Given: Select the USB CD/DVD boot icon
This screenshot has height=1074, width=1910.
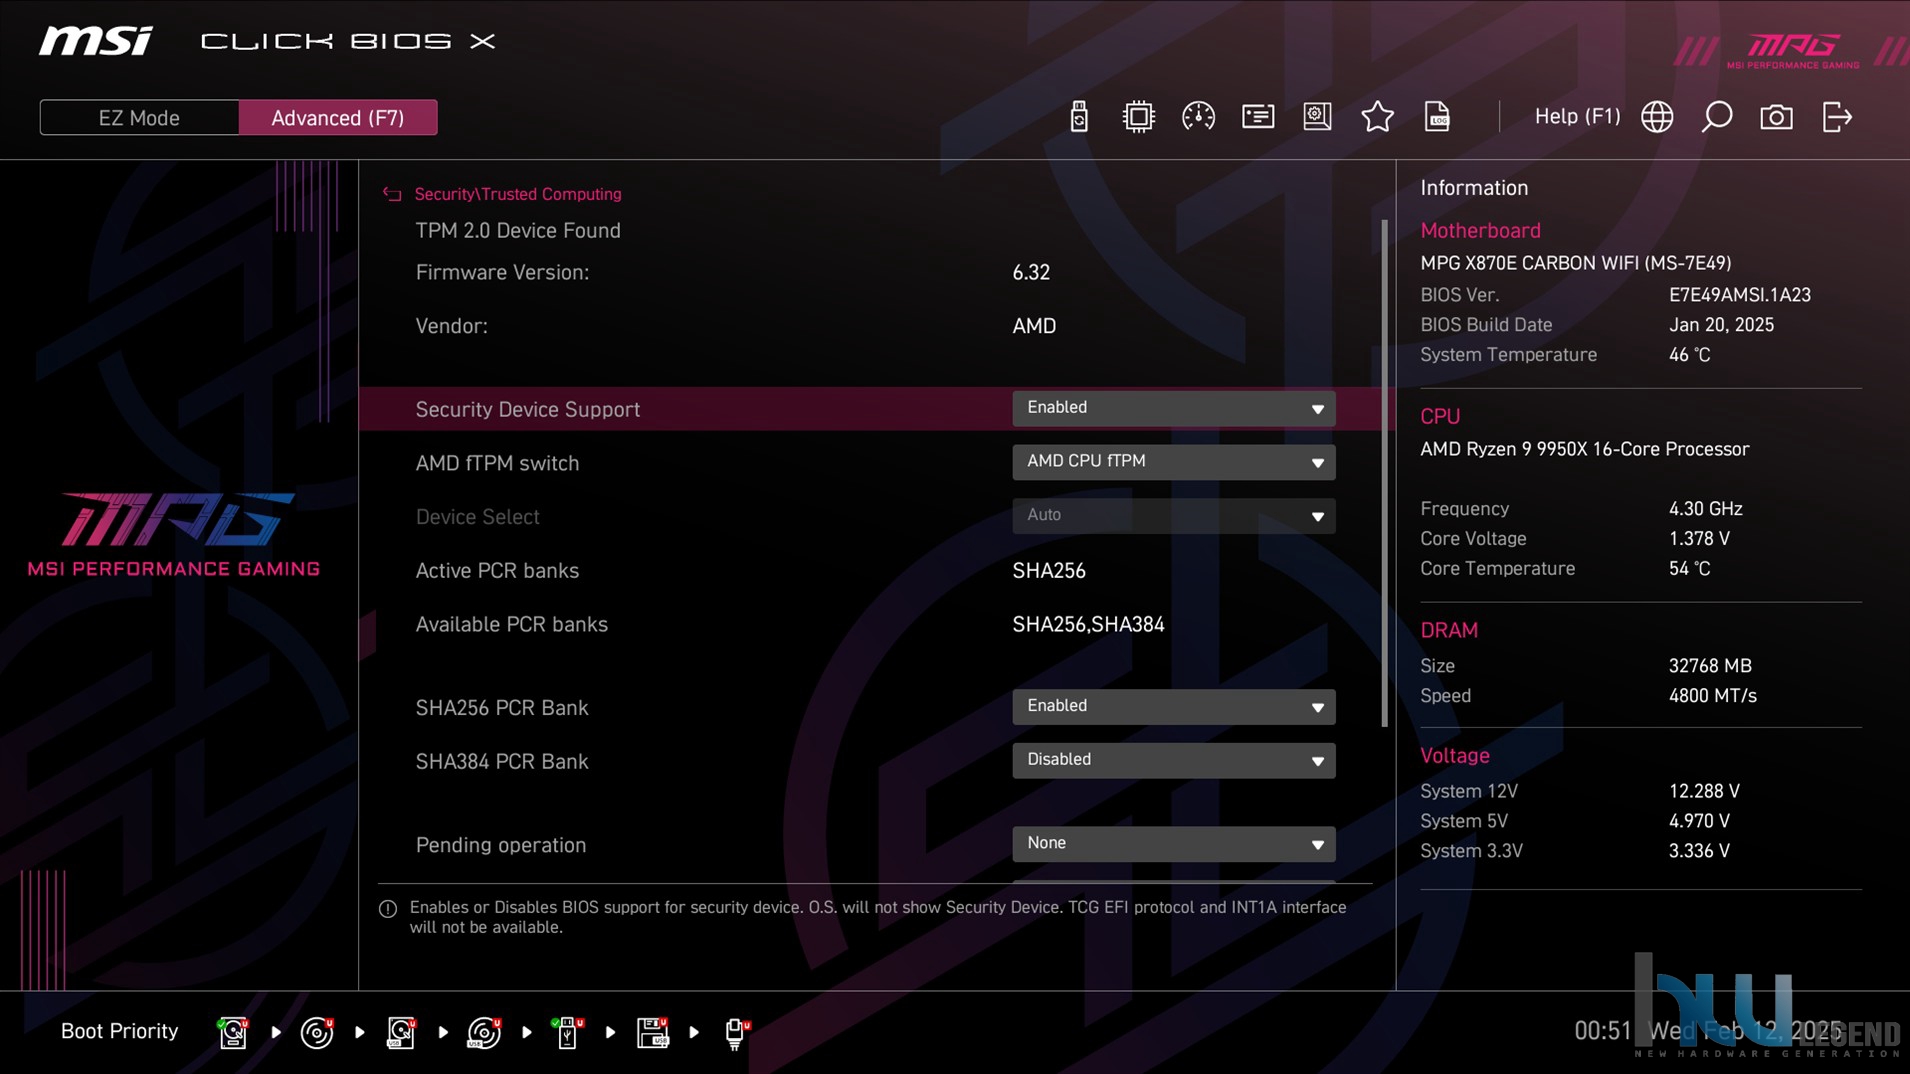Looking at the screenshot, I should [484, 1032].
